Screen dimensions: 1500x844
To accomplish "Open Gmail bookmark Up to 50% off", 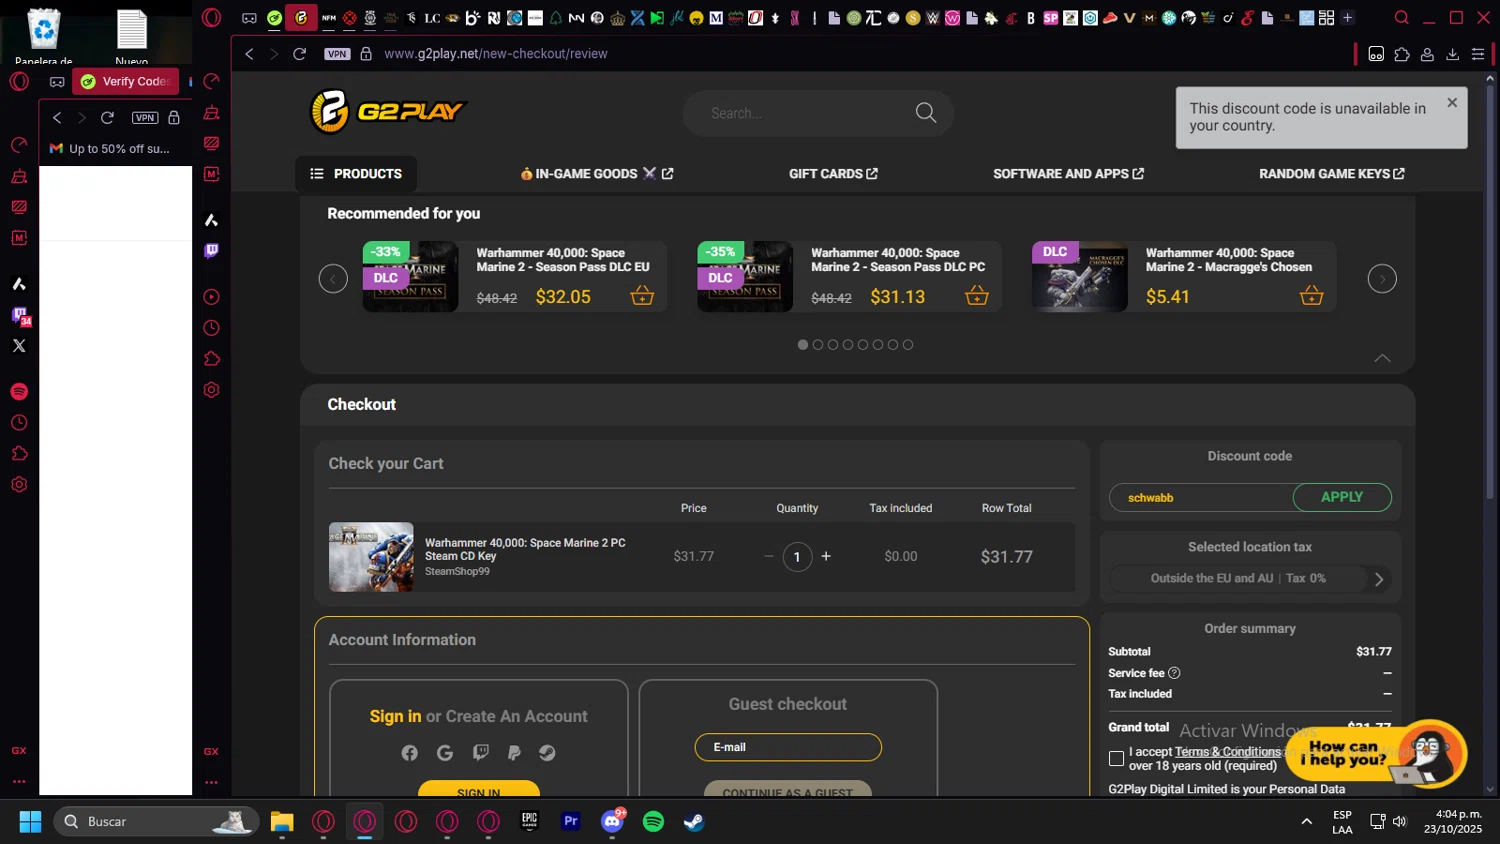I will (x=110, y=149).
